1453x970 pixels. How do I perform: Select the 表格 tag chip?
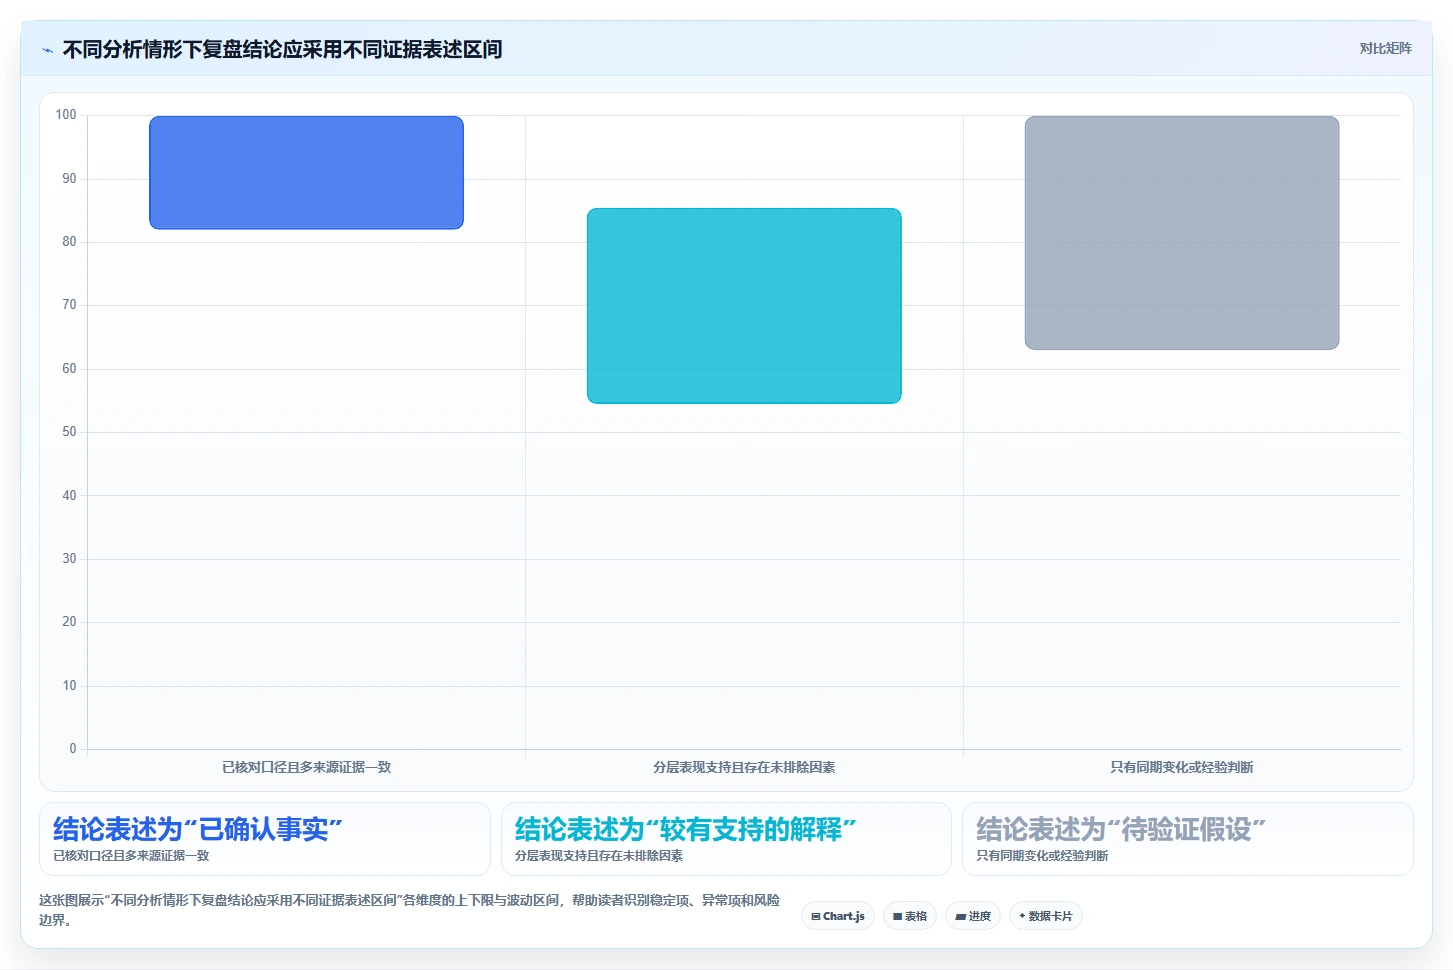click(x=910, y=916)
